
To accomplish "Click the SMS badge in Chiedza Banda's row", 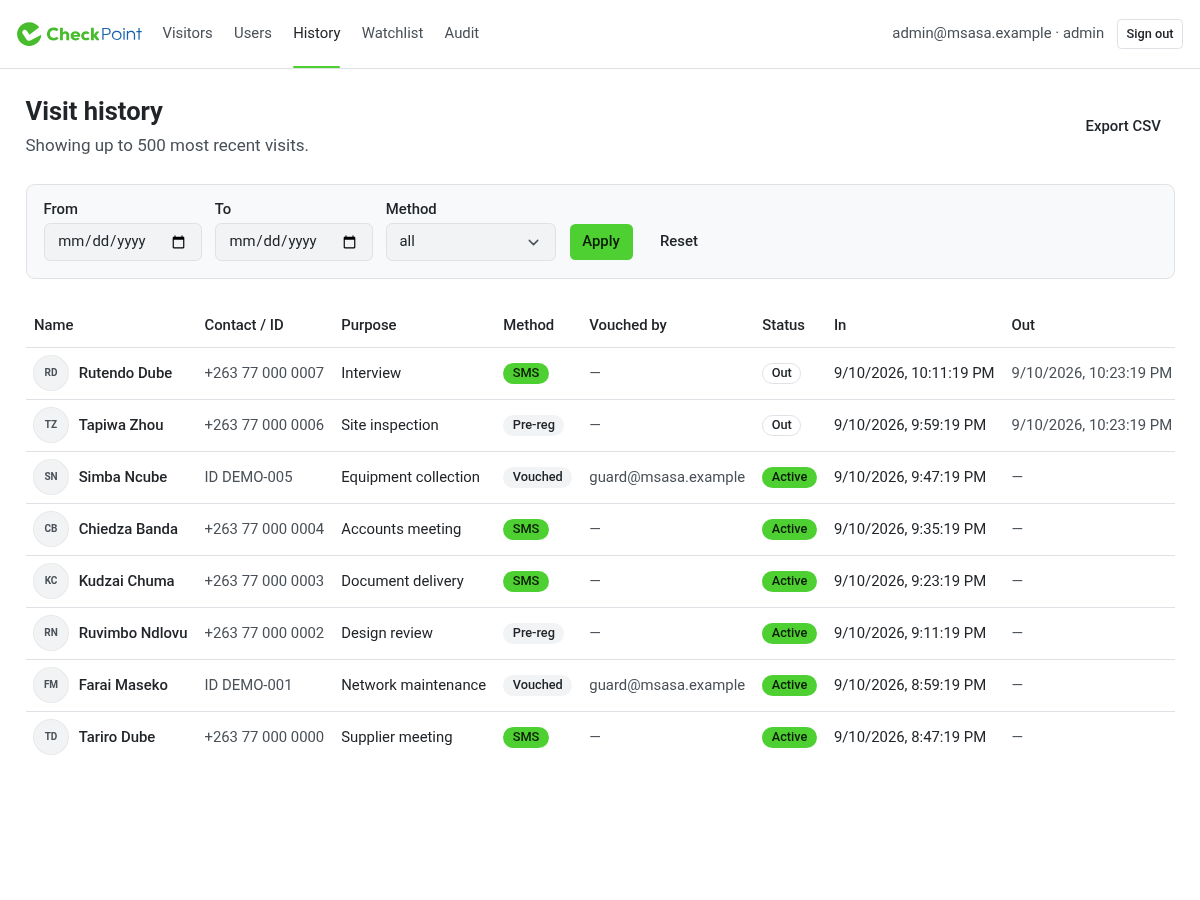I will tap(526, 529).
